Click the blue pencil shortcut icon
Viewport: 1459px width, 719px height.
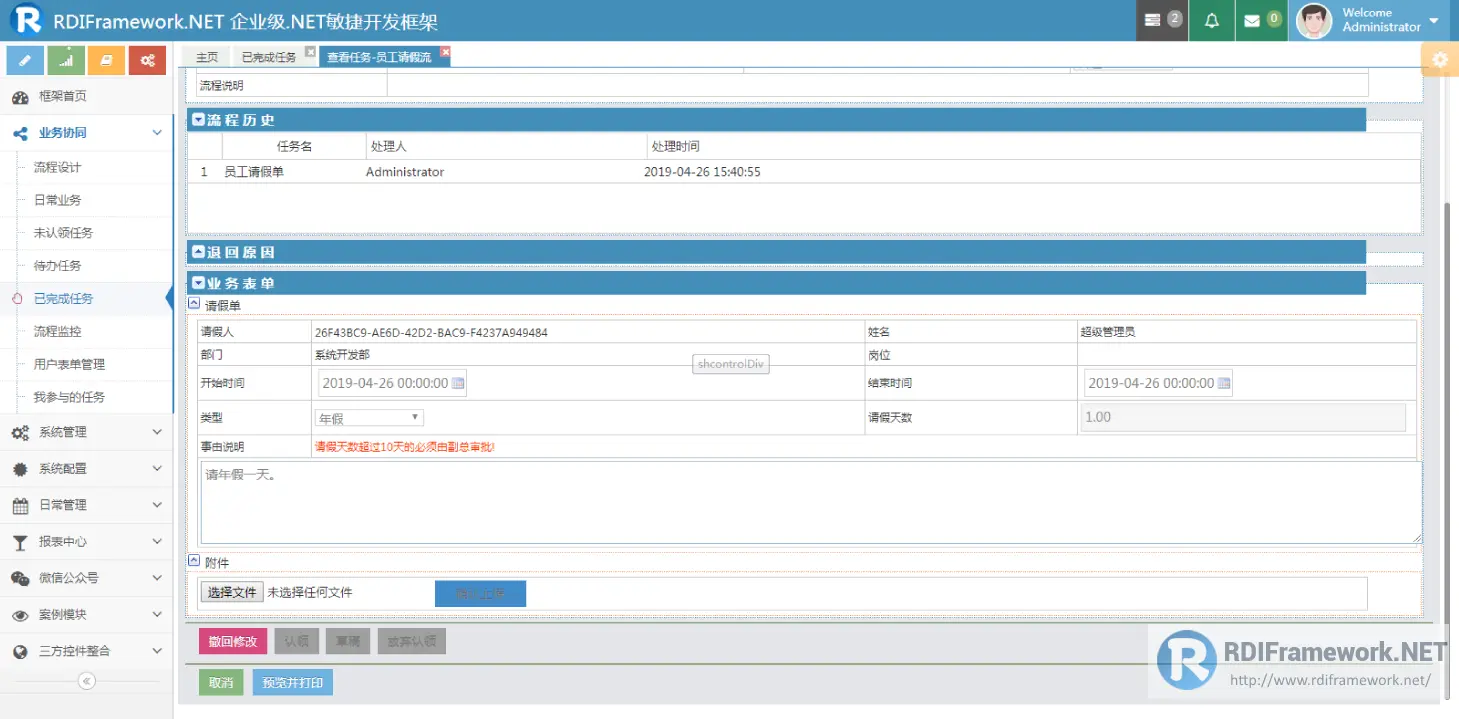[x=25, y=60]
